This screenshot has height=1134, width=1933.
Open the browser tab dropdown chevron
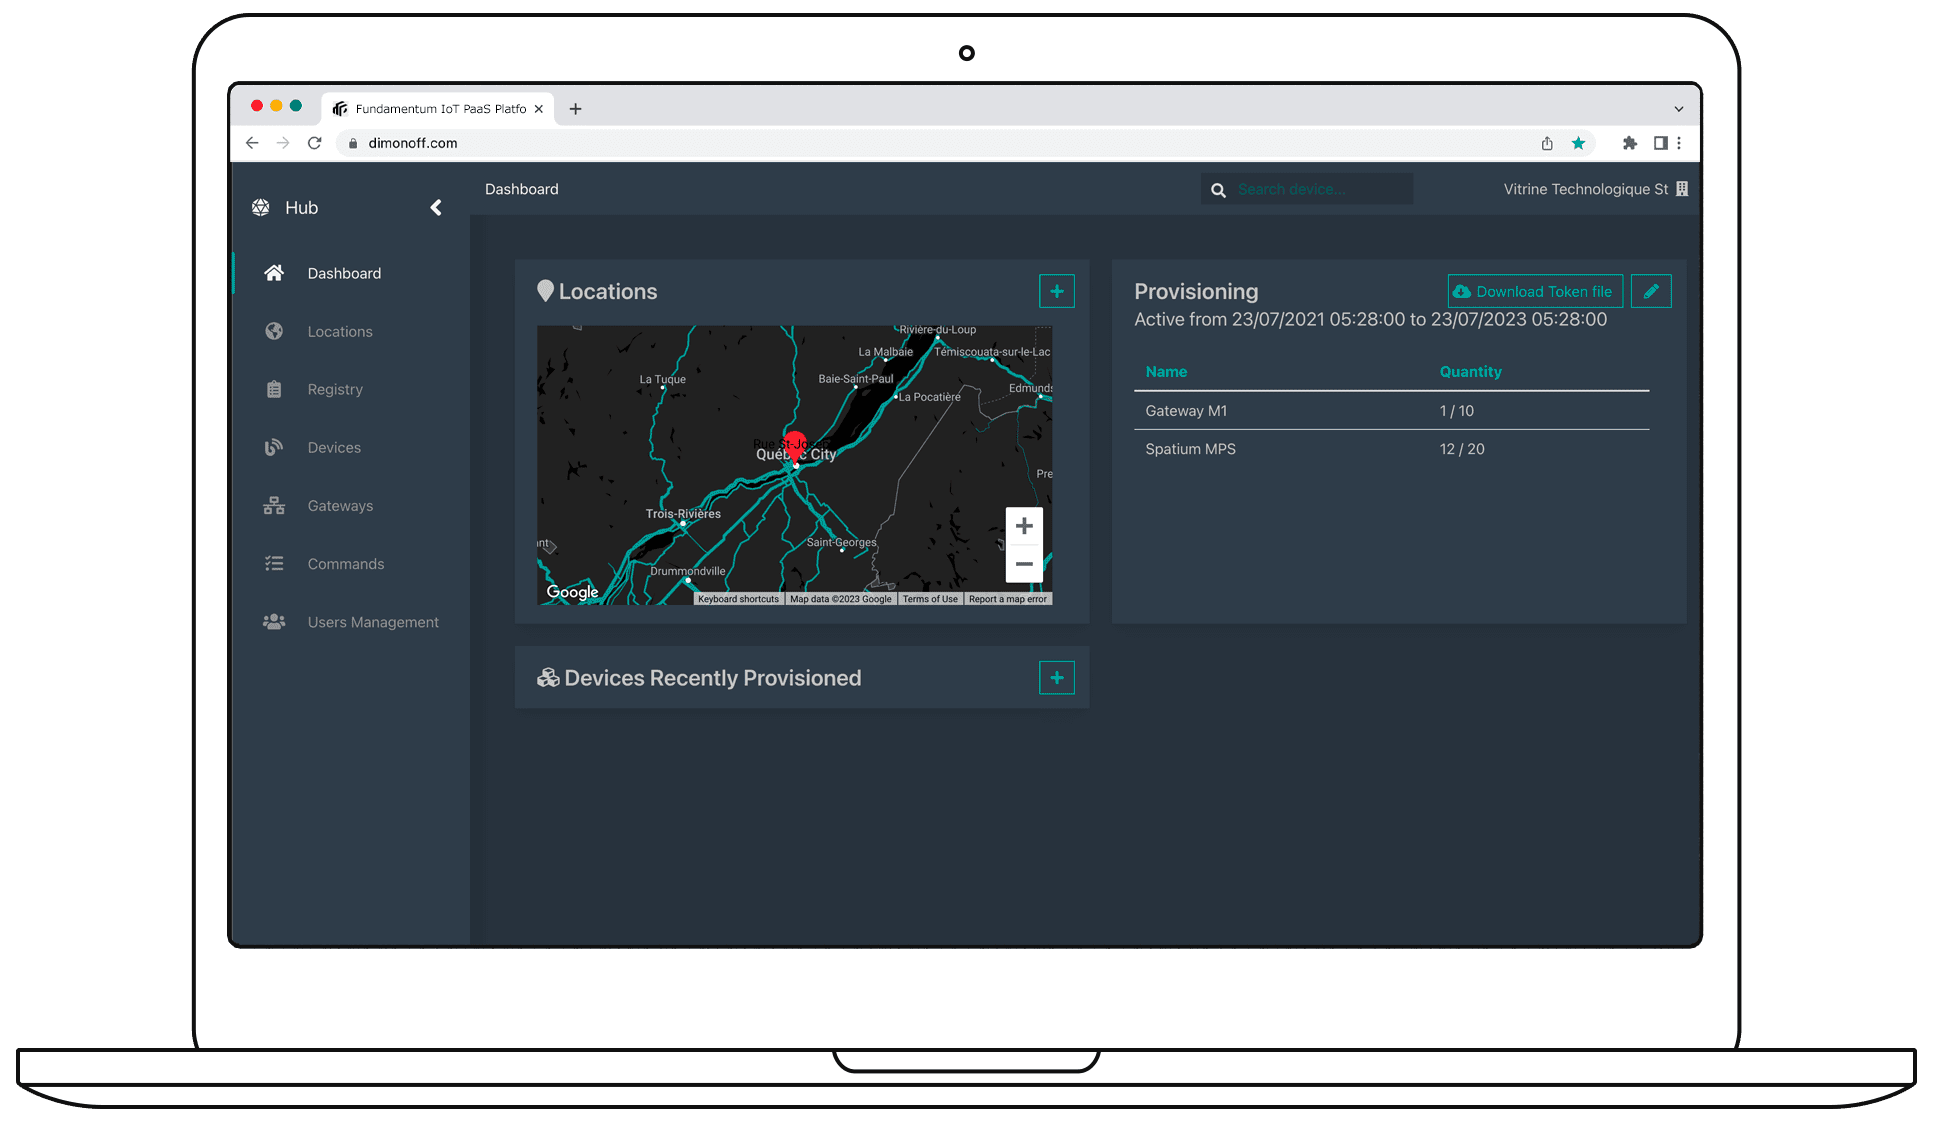1678,108
